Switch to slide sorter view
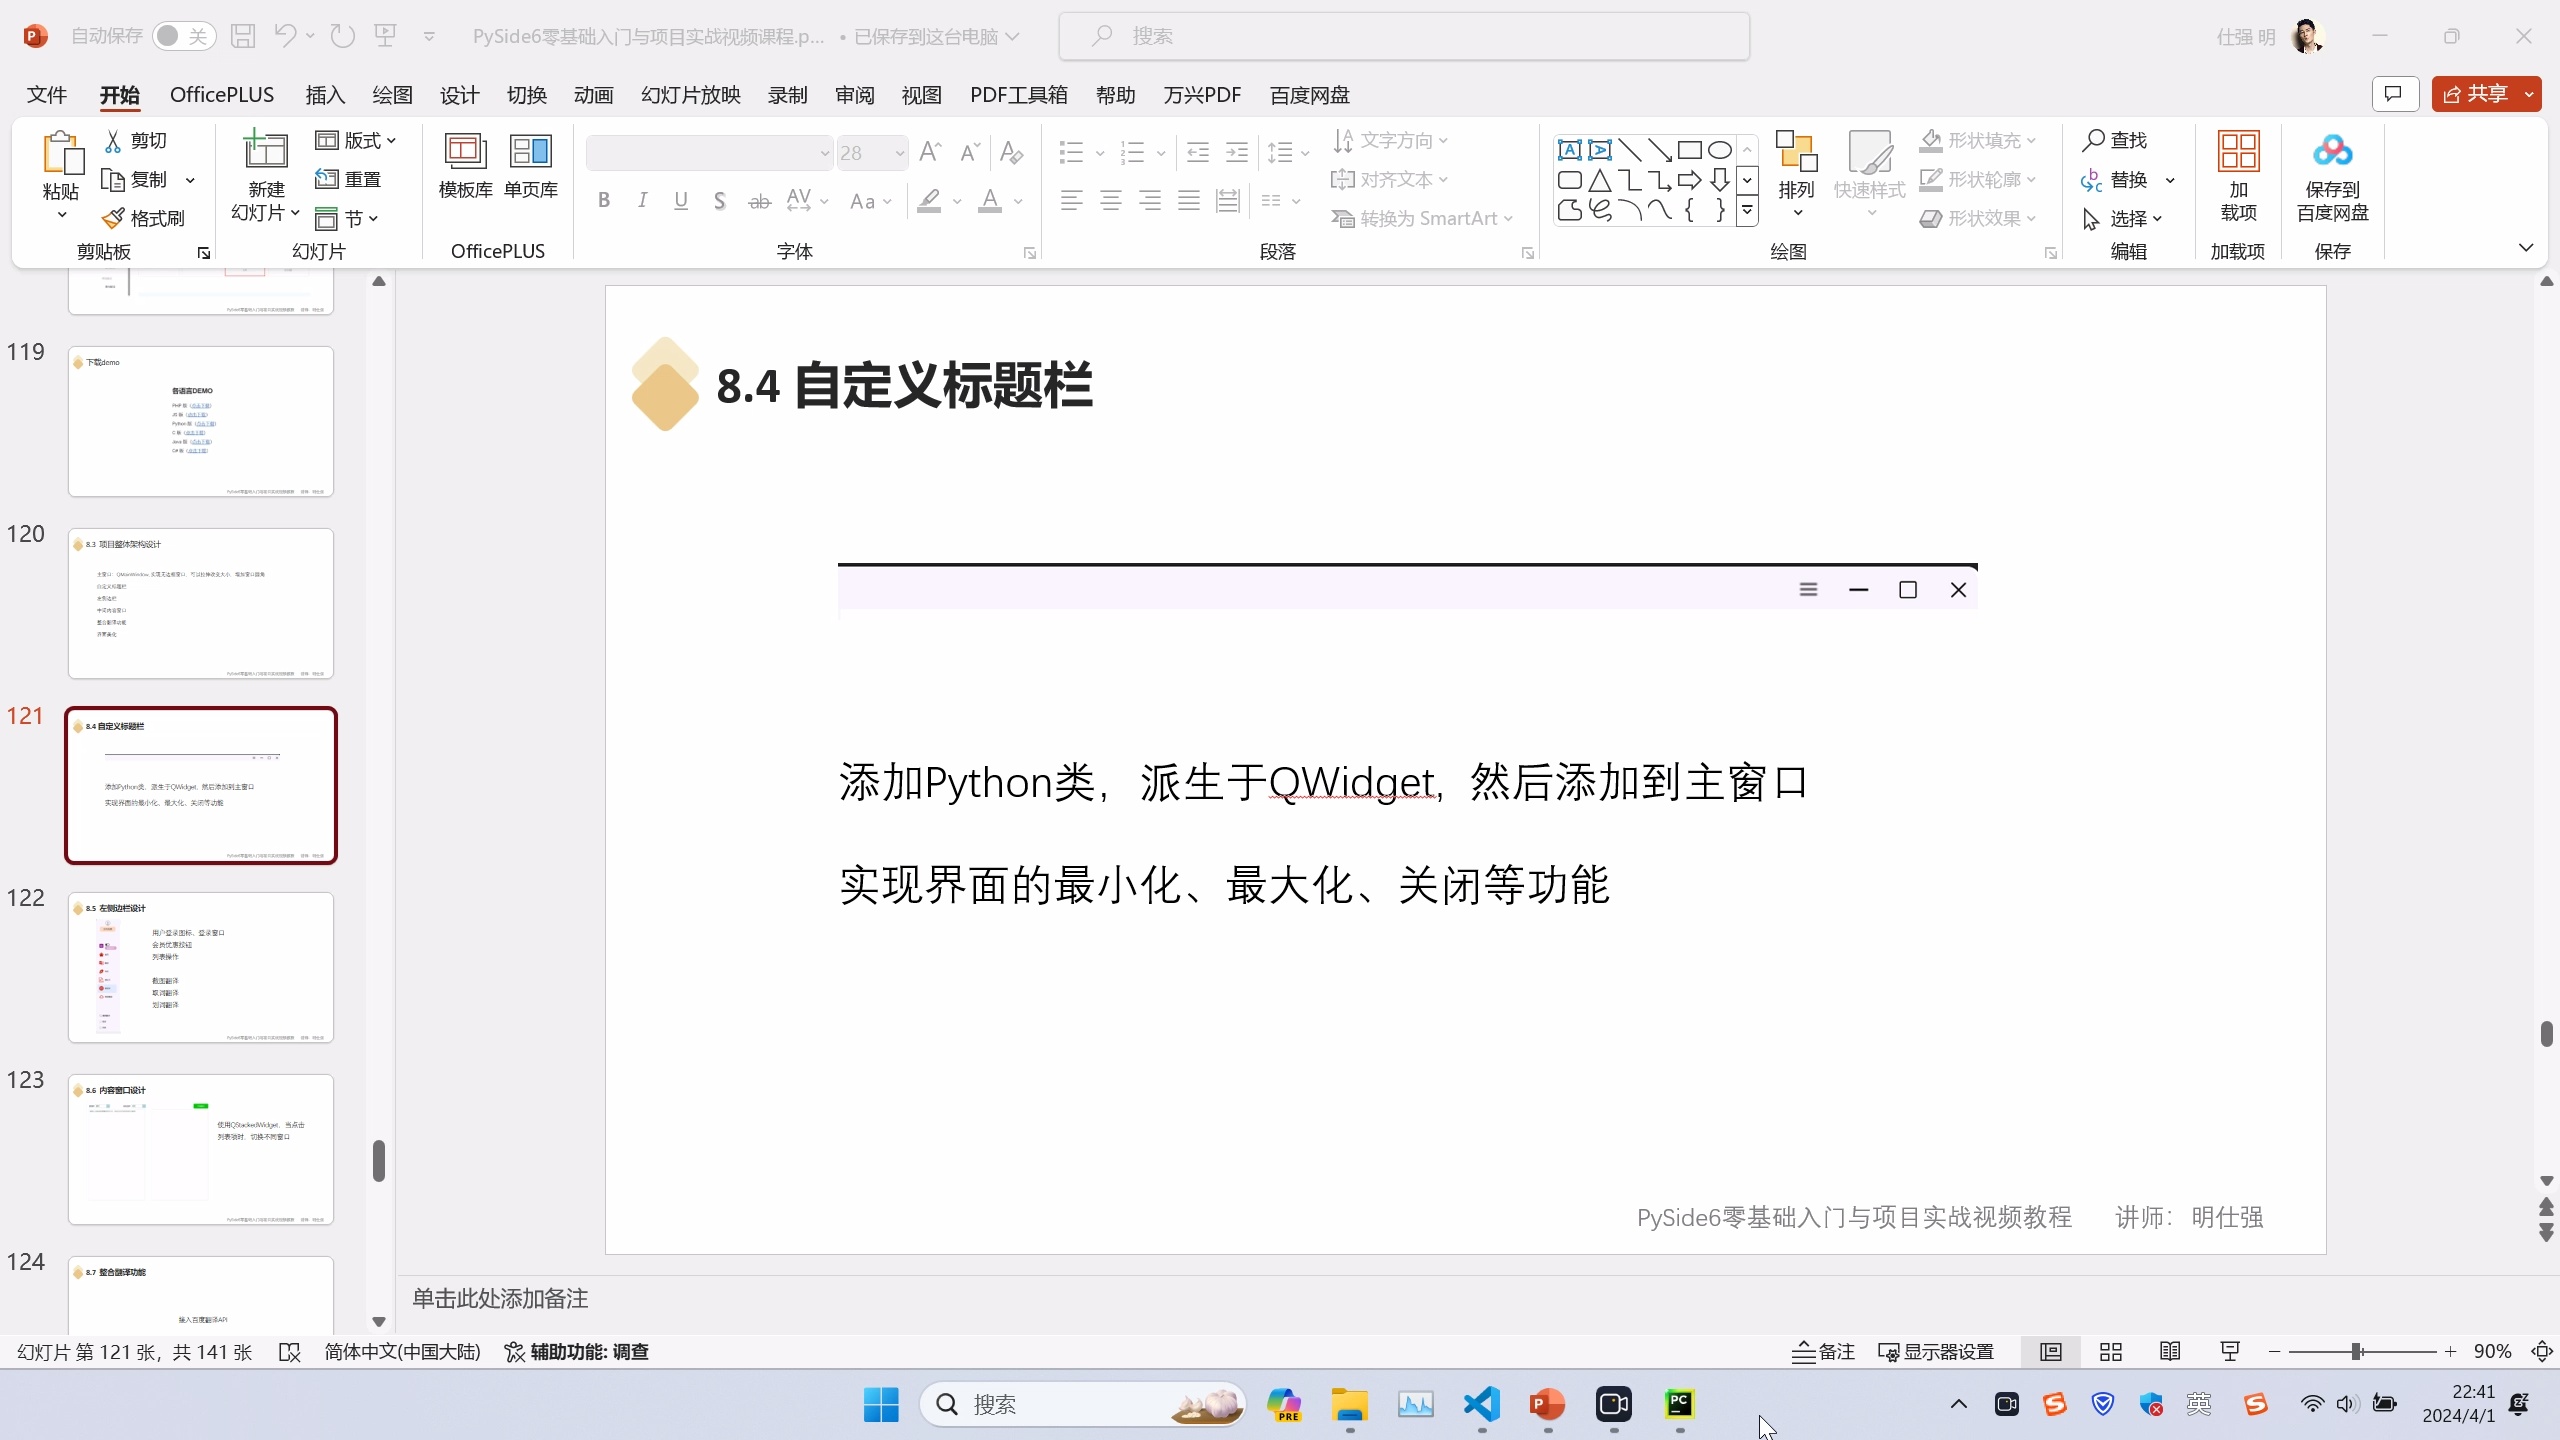This screenshot has width=2560, height=1440. 2111,1352
